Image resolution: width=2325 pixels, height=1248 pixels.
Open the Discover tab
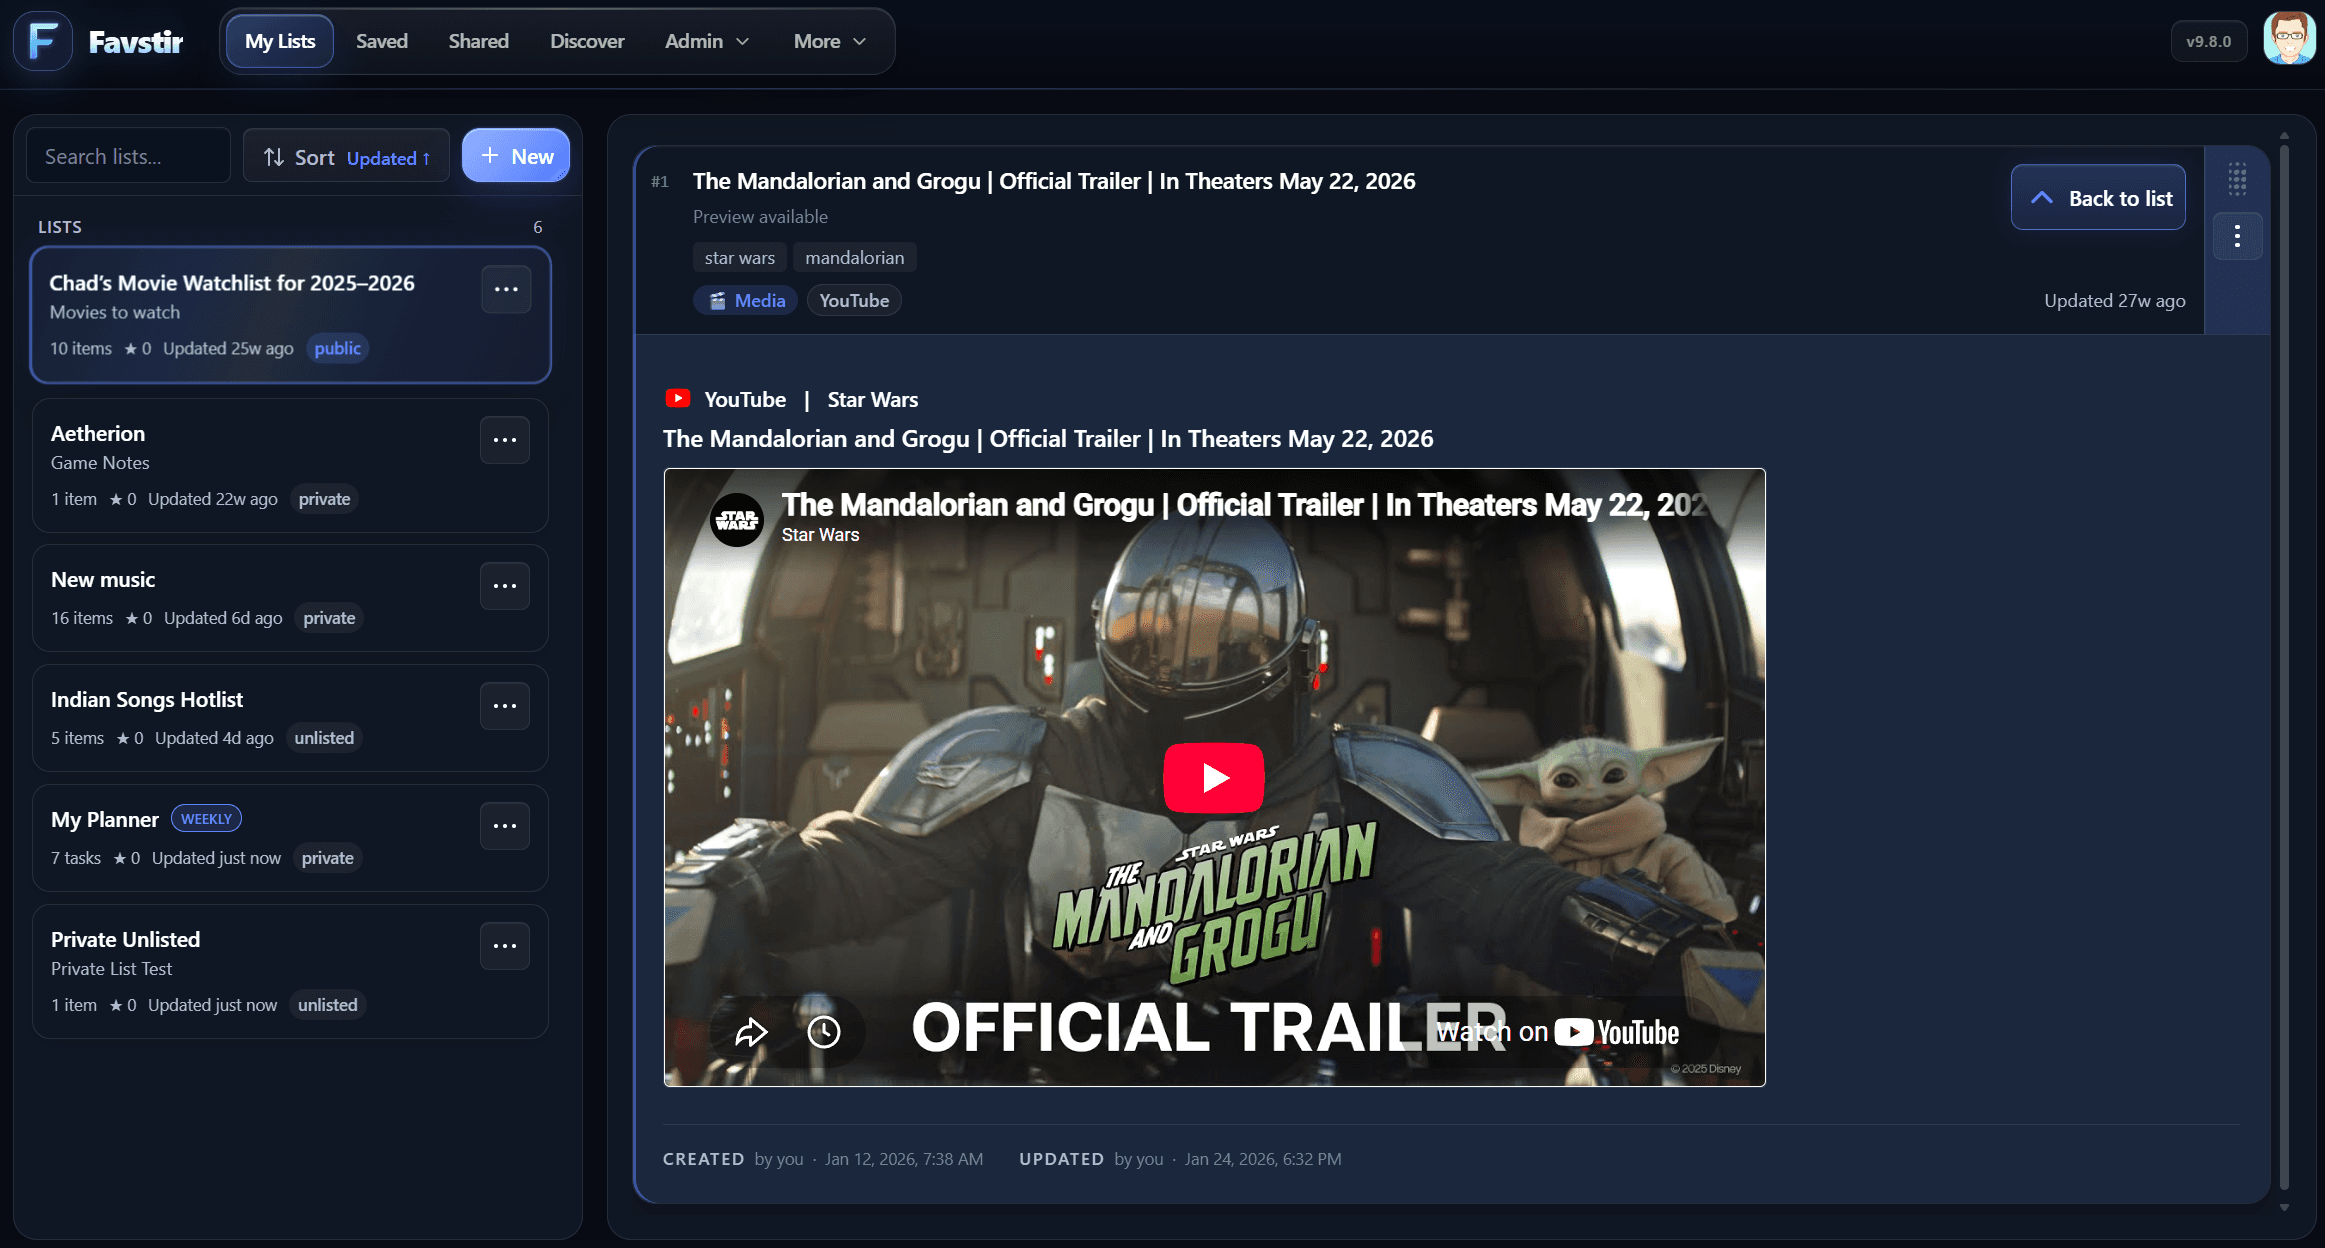pyautogui.click(x=587, y=41)
